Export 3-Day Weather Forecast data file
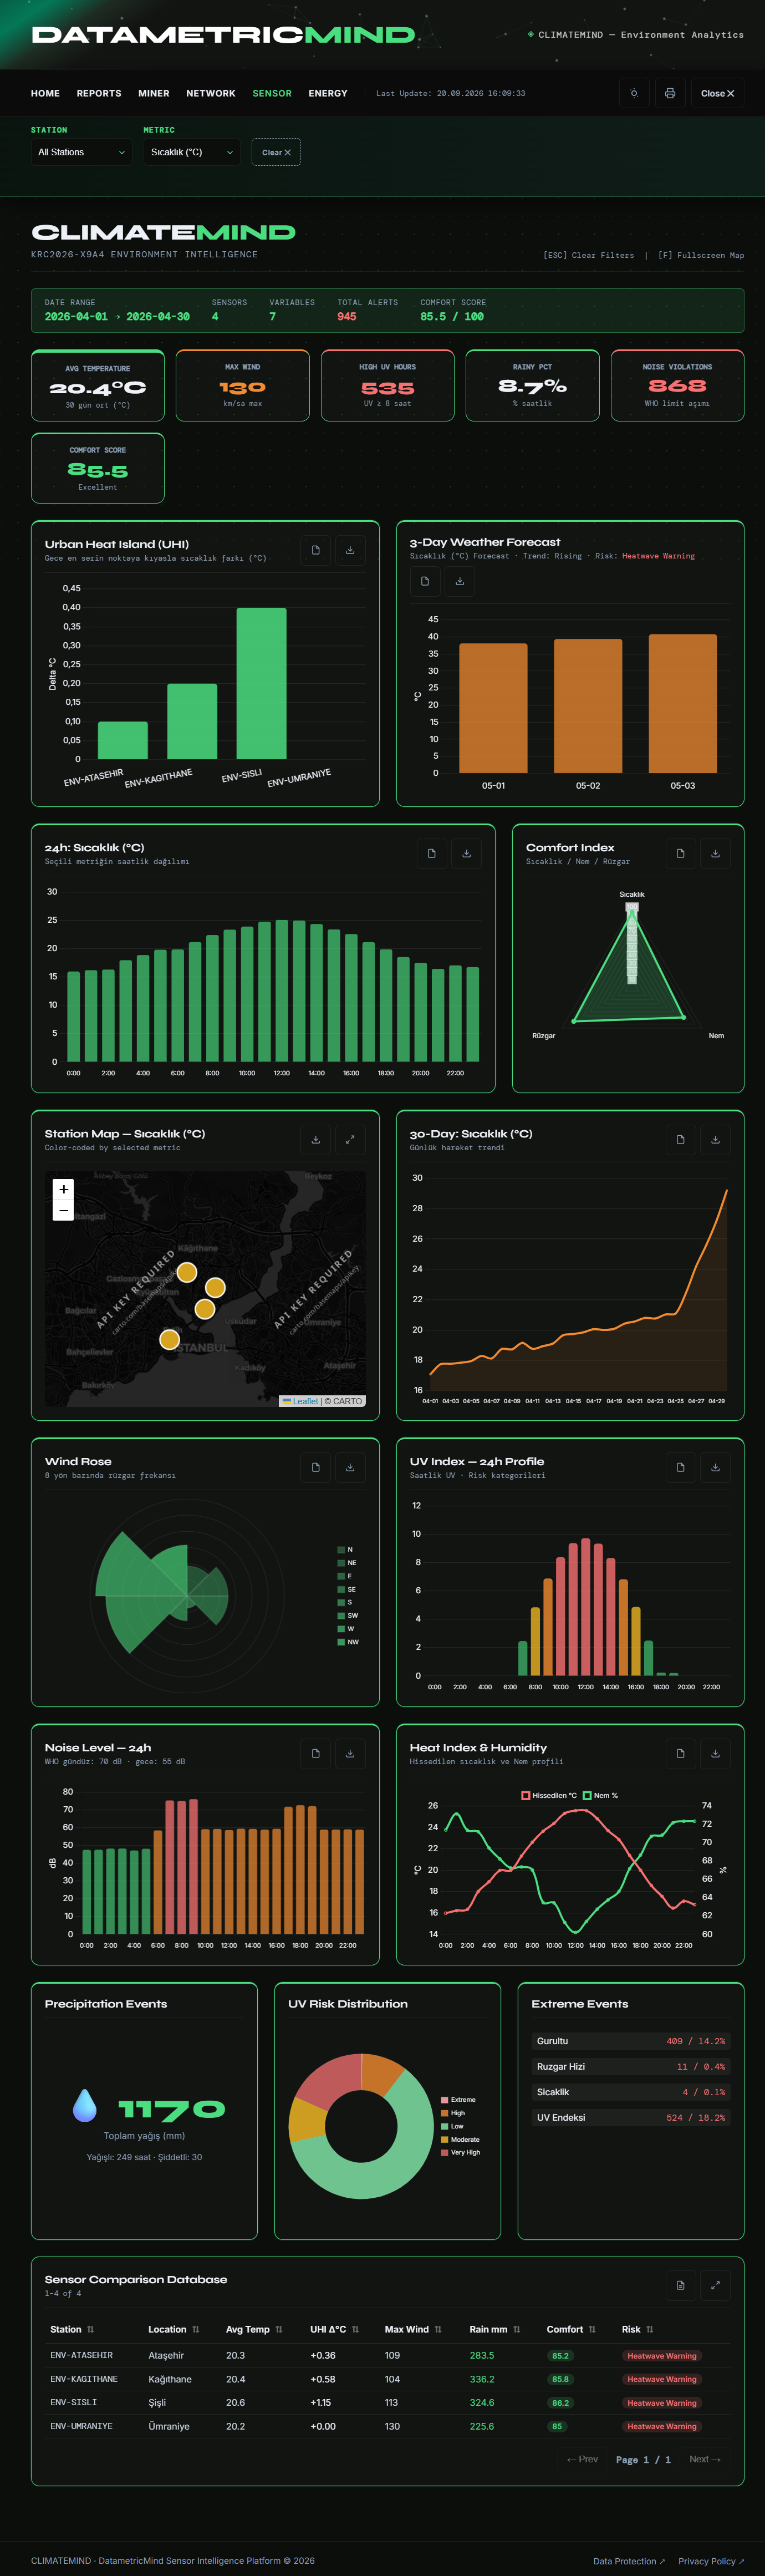Image resolution: width=765 pixels, height=2576 pixels. [425, 581]
